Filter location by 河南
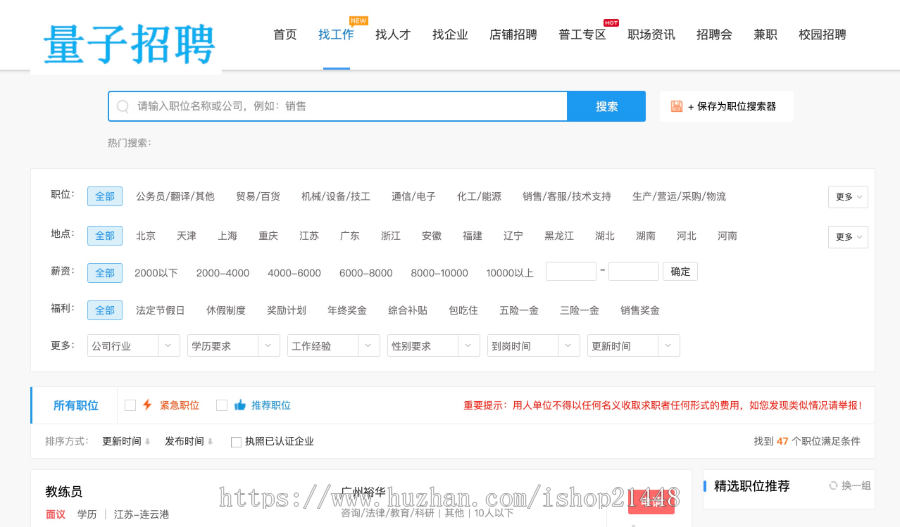This screenshot has width=900, height=527. (727, 236)
